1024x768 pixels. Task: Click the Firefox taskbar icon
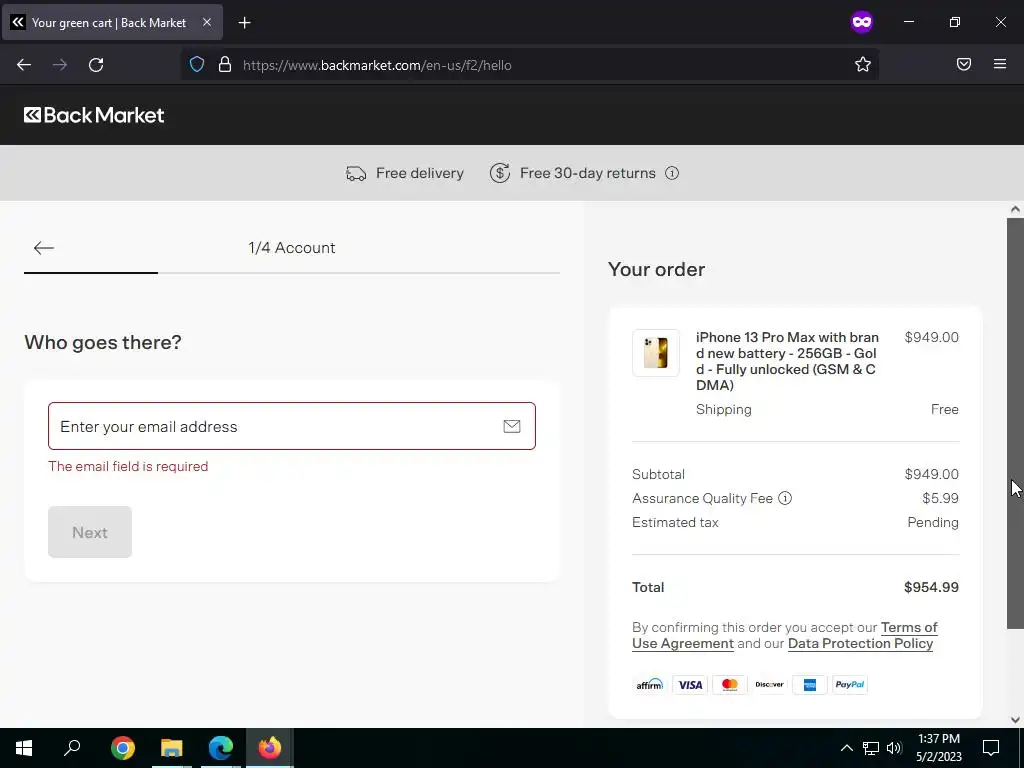(x=269, y=748)
